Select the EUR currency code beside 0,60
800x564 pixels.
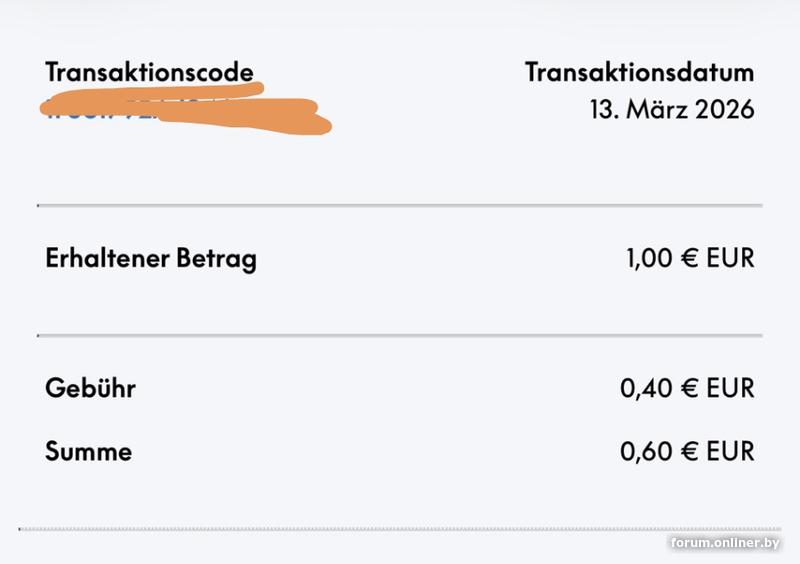coord(730,451)
